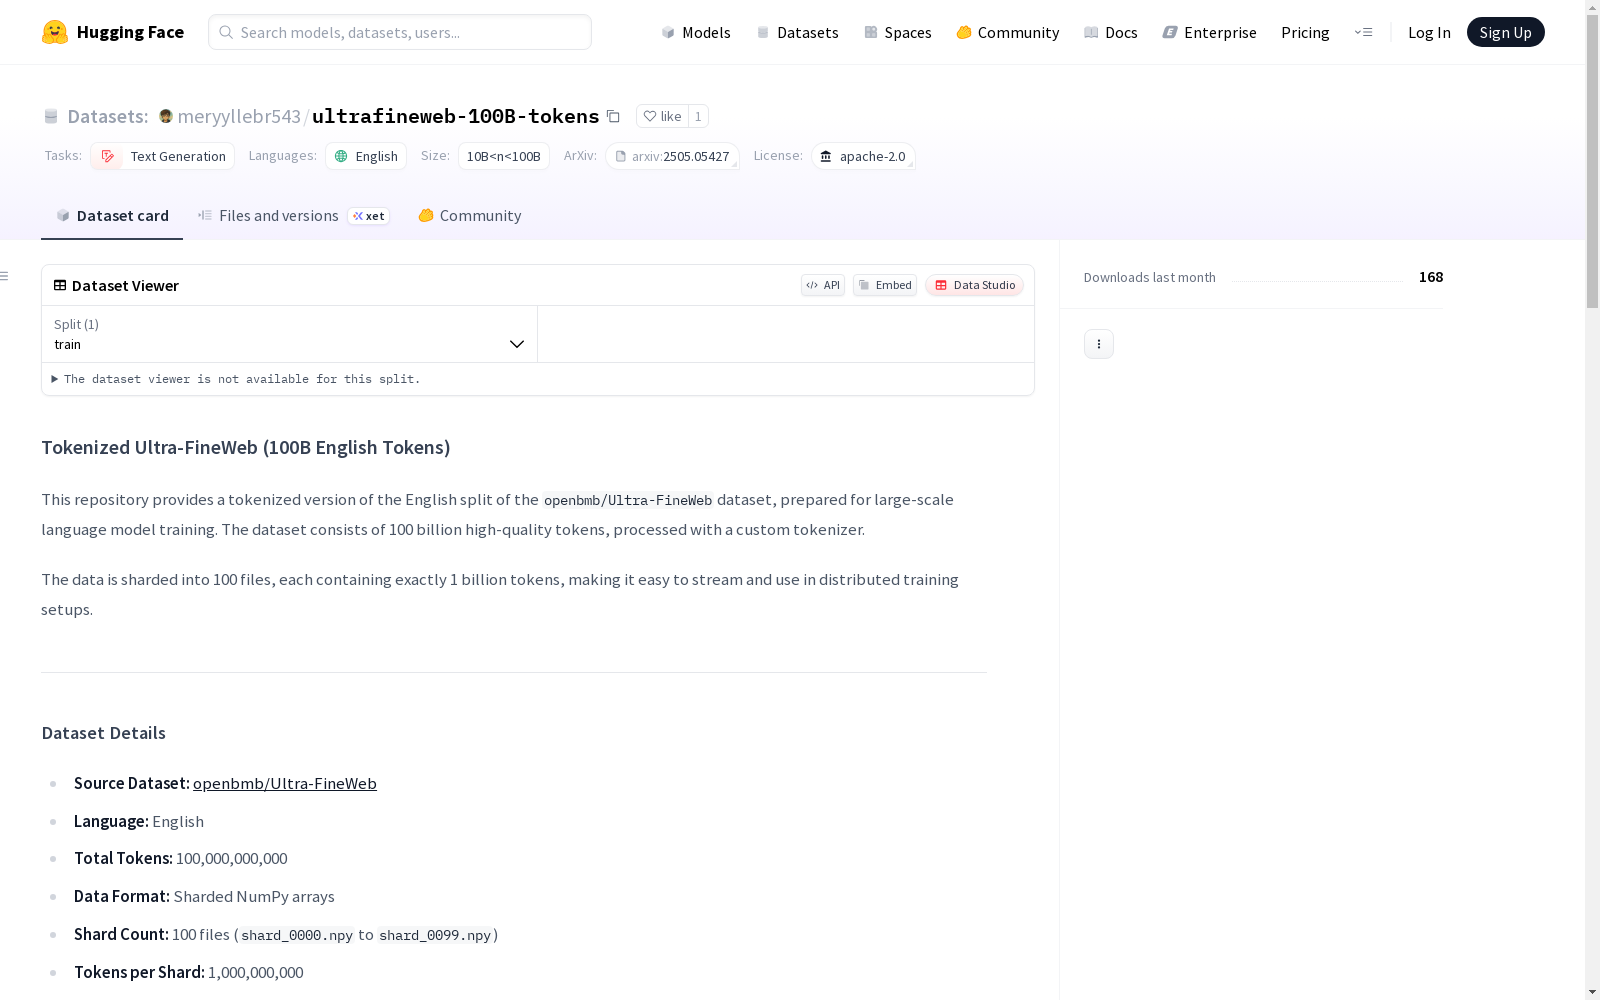Switch to the Community tab below the title
Viewport: 1600px width, 1000px height.
click(470, 216)
